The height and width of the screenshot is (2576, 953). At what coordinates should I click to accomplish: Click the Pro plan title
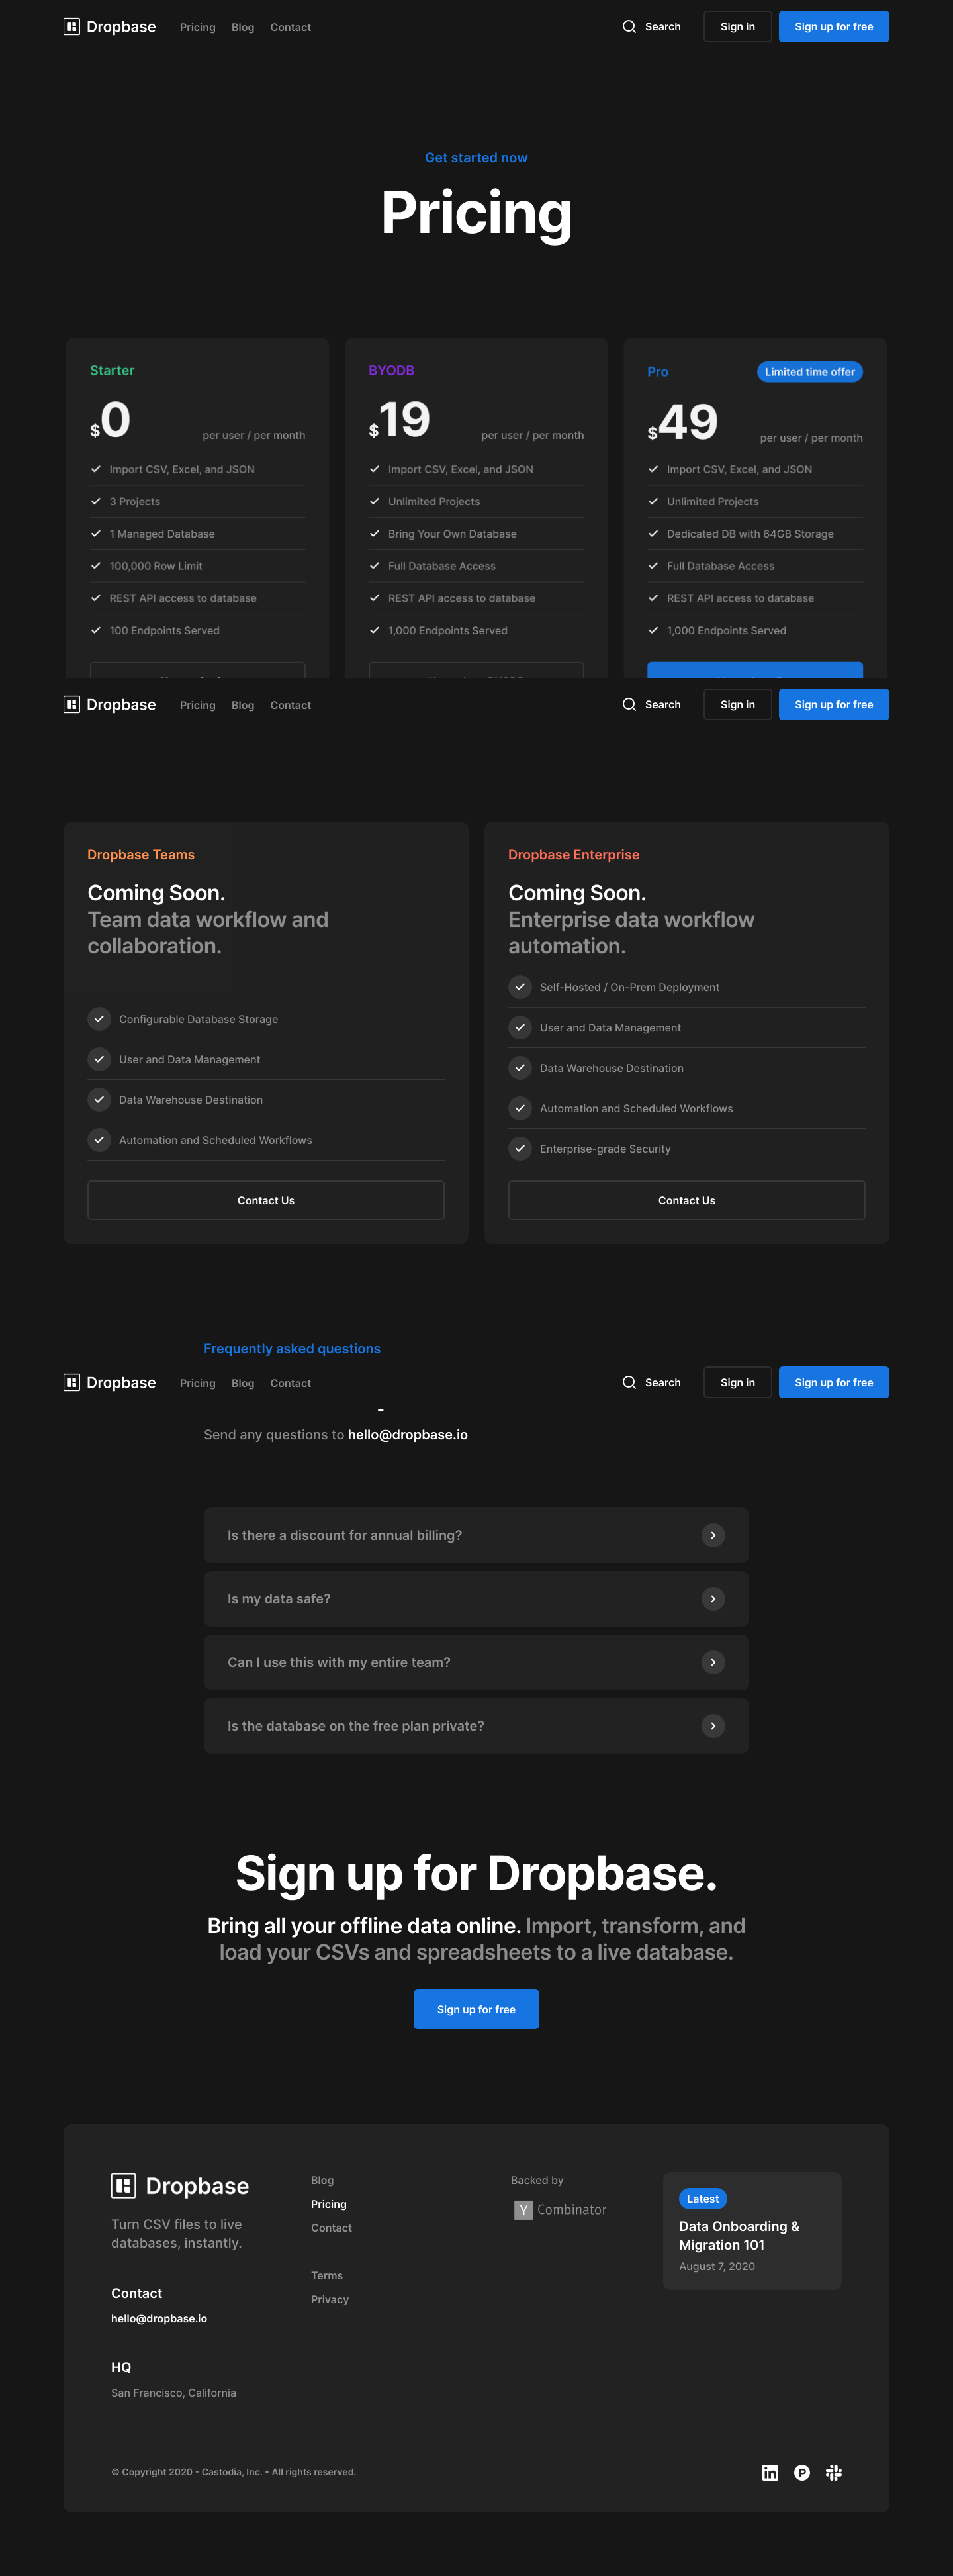(658, 372)
